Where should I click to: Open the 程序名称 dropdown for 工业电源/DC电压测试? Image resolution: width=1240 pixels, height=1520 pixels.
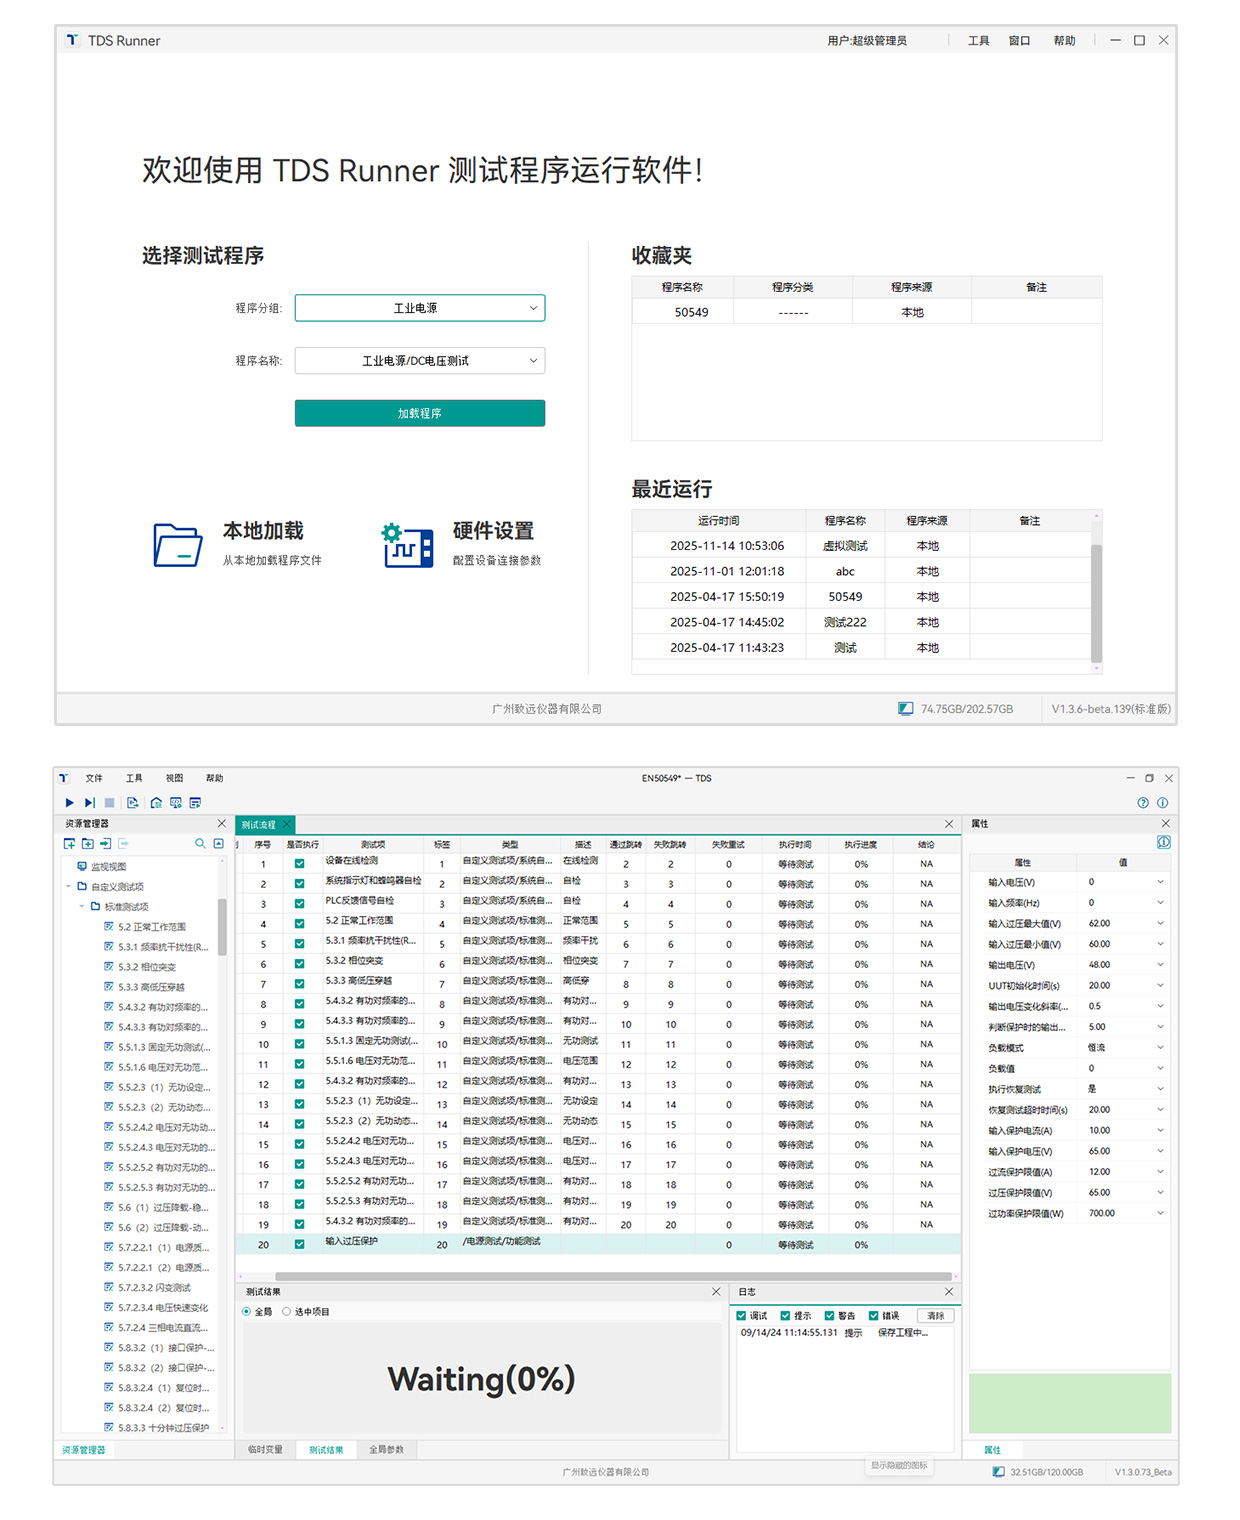420,361
